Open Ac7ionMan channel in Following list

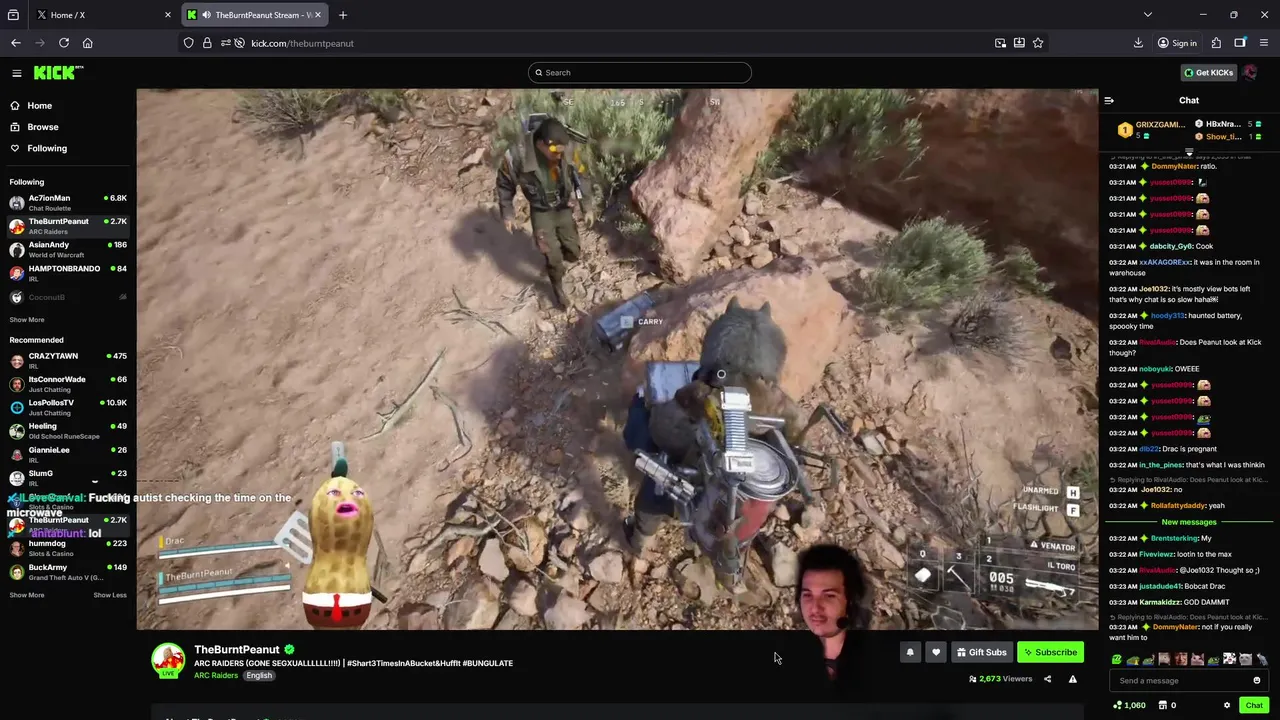68,202
